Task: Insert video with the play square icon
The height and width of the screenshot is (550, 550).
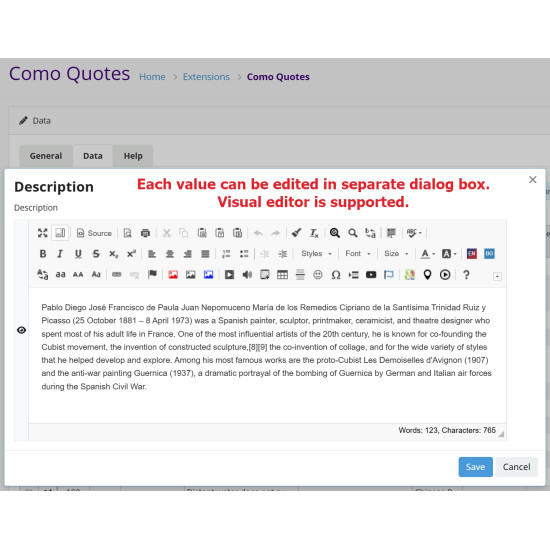Action: pos(229,274)
